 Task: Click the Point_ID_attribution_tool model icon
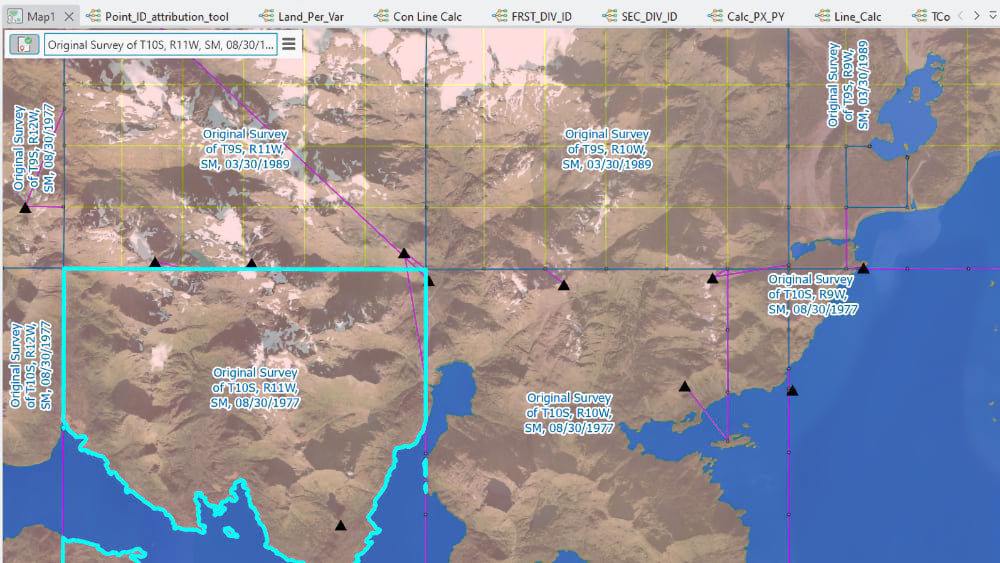pyautogui.click(x=94, y=16)
